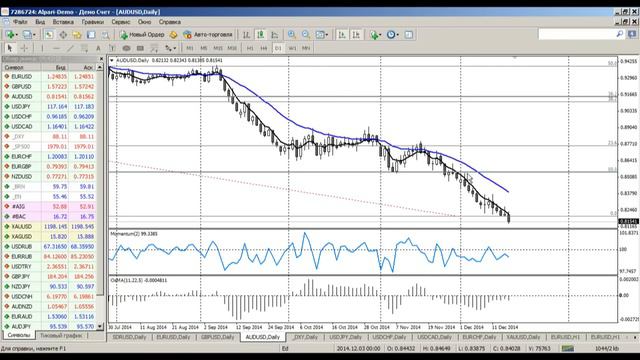Open the Terminal panel icon
This screenshot has height=360, width=640.
pos(91,35)
